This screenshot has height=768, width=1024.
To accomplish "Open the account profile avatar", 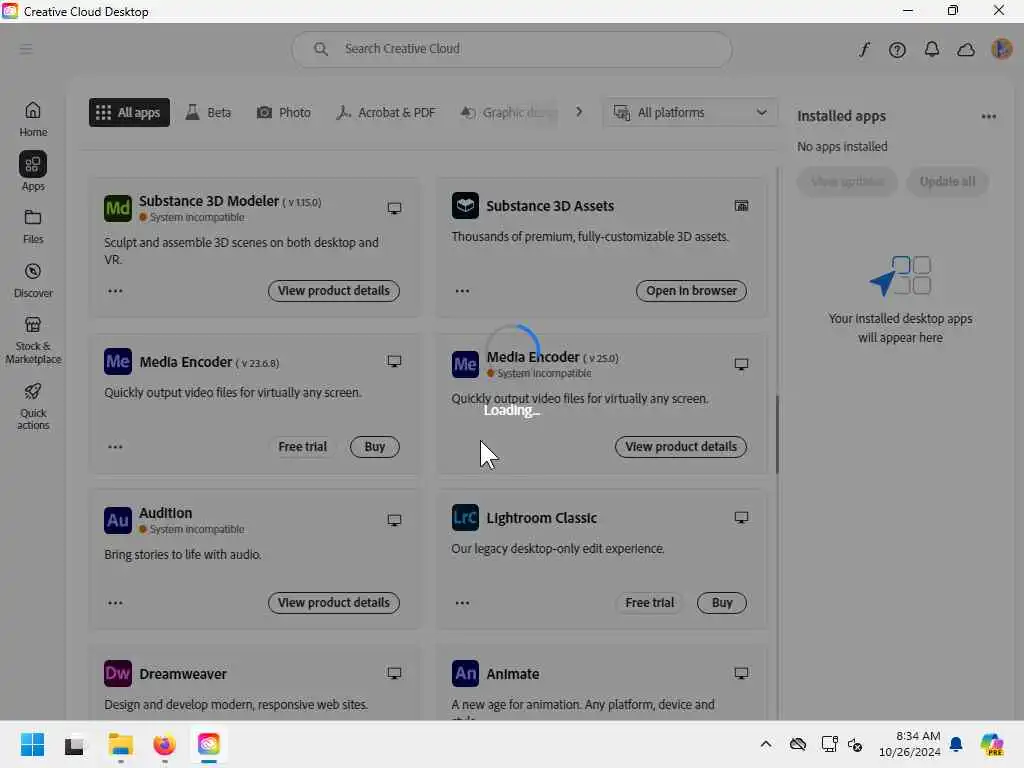I will click(x=1001, y=49).
